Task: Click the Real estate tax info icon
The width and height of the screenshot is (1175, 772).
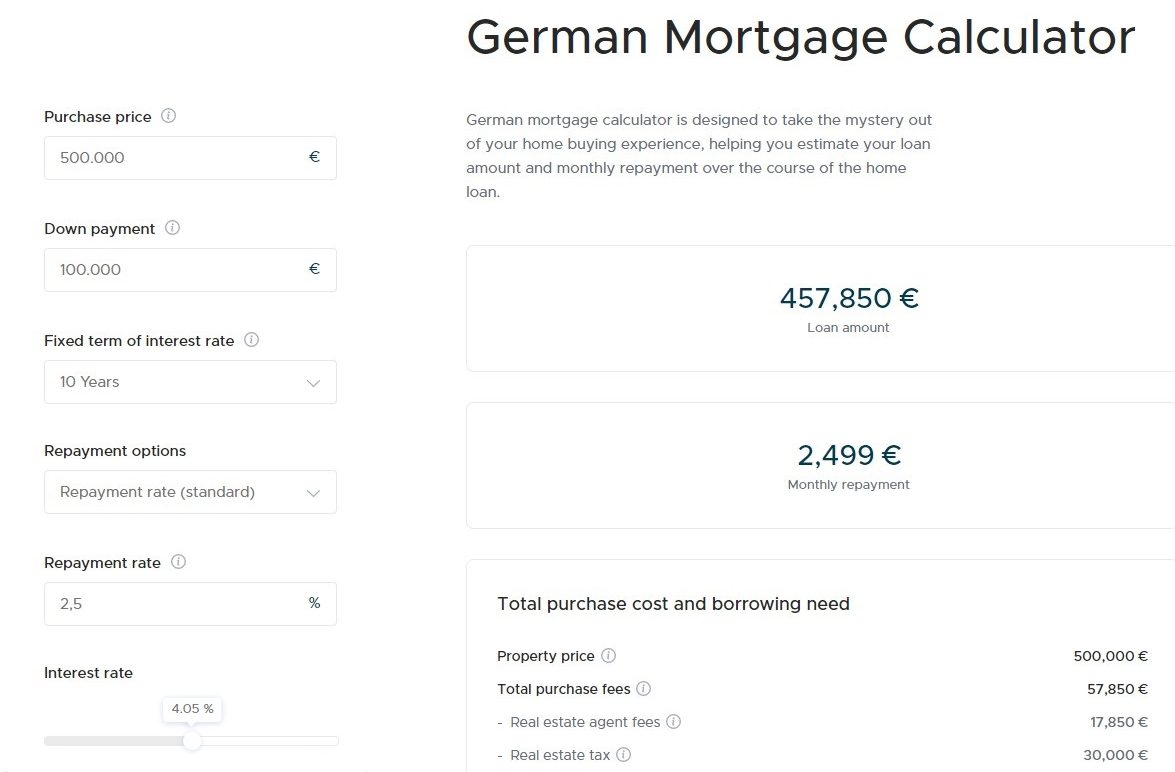Action: pyautogui.click(x=623, y=755)
